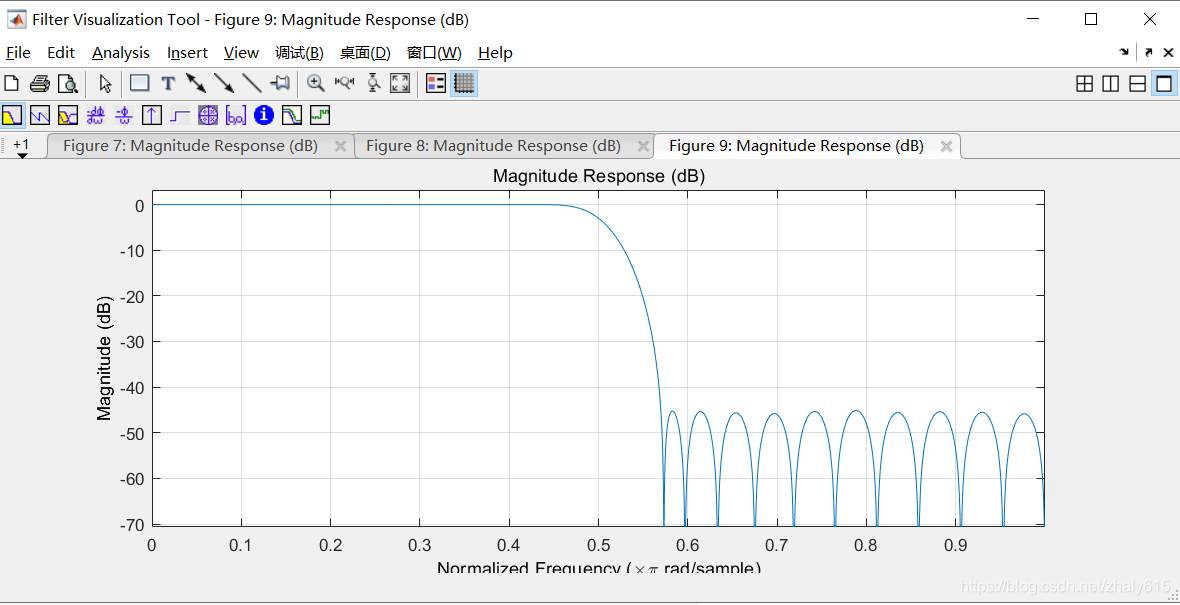Select Figure 9 Magnitude Response tab

click(x=796, y=146)
